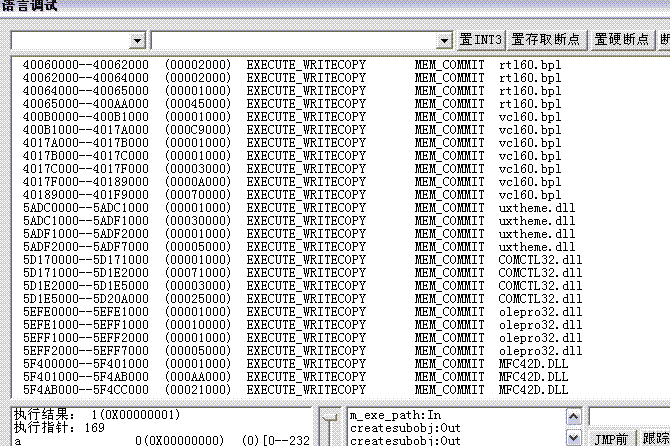Click the down arrow of the output log scrollbar
670x446 pixels.
pyautogui.click(x=573, y=438)
